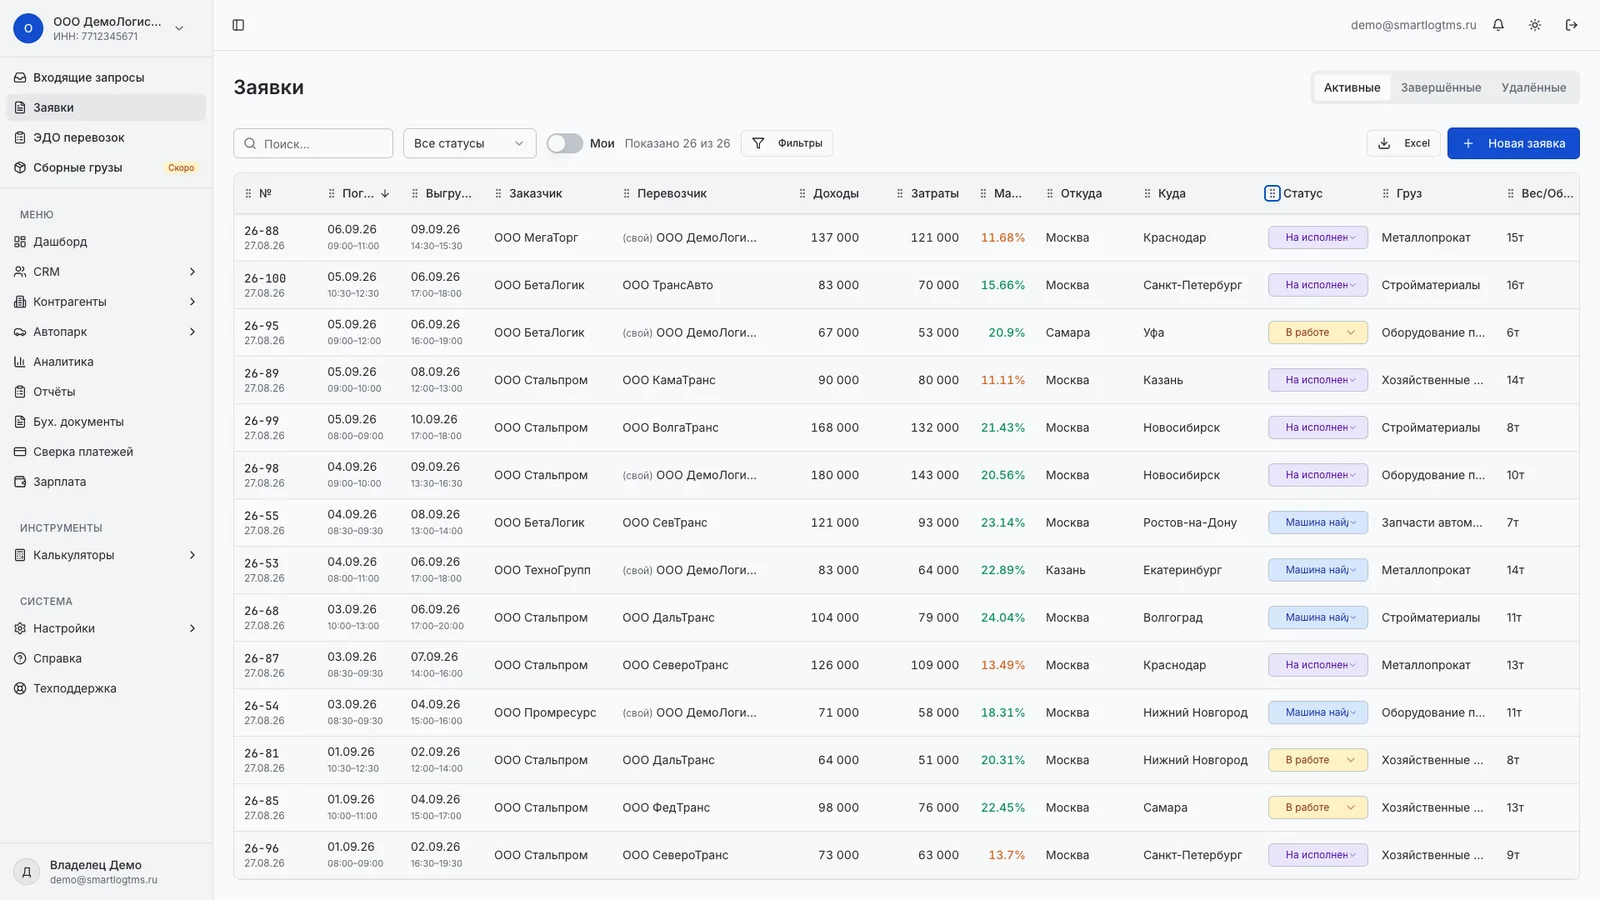Image resolution: width=1600 pixels, height=900 pixels.
Task: Click the company avatar О
Action: point(28,28)
